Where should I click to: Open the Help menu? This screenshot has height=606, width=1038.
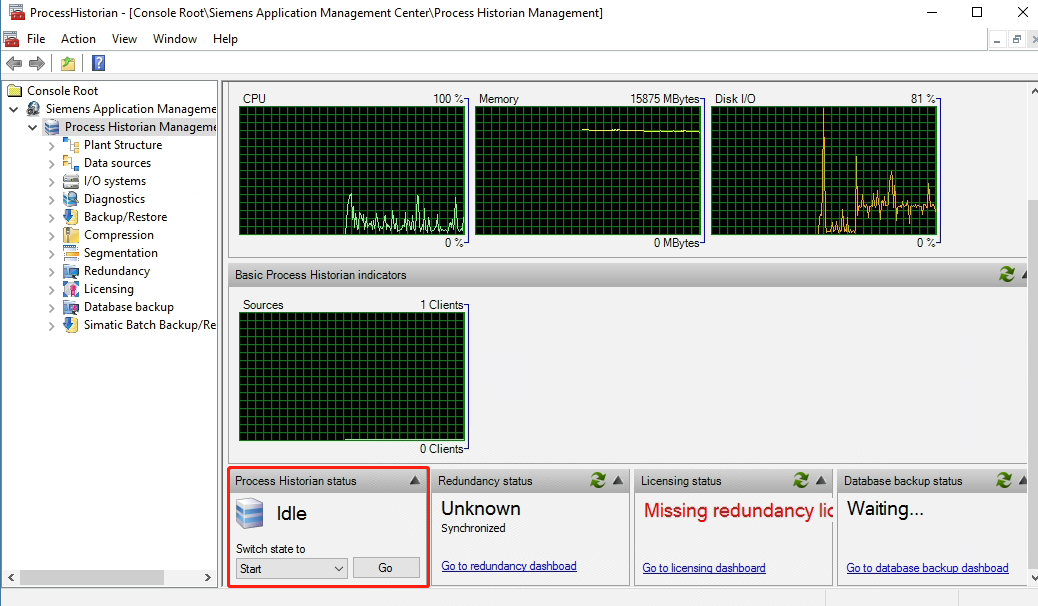click(x=225, y=39)
